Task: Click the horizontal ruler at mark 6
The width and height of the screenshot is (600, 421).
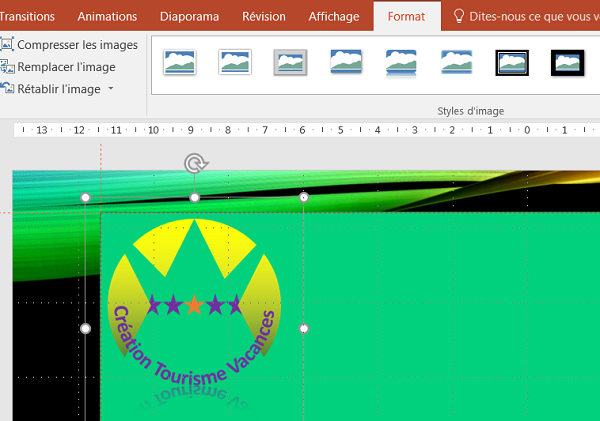Action: click(302, 130)
